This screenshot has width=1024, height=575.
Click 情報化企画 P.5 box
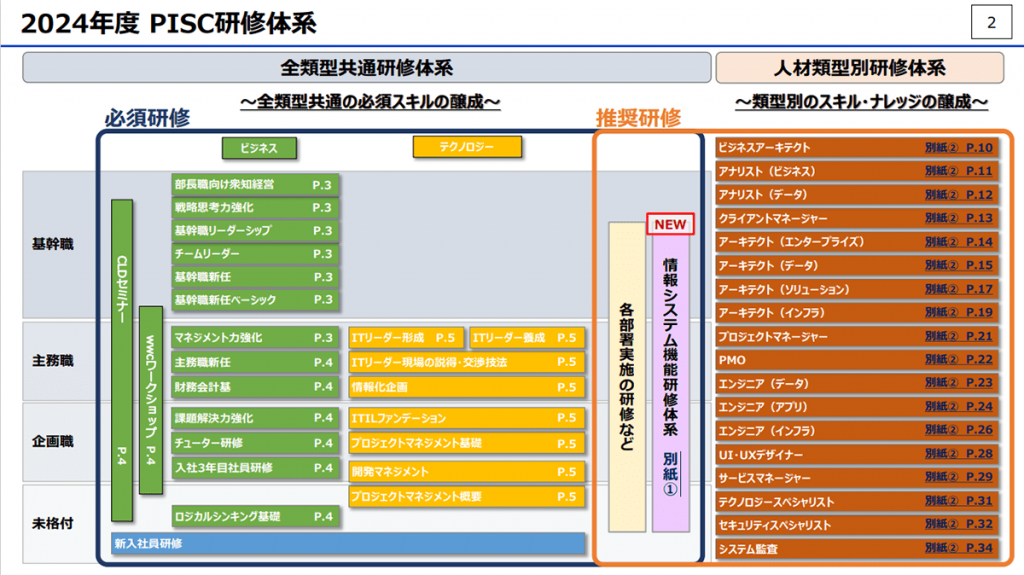pos(466,387)
